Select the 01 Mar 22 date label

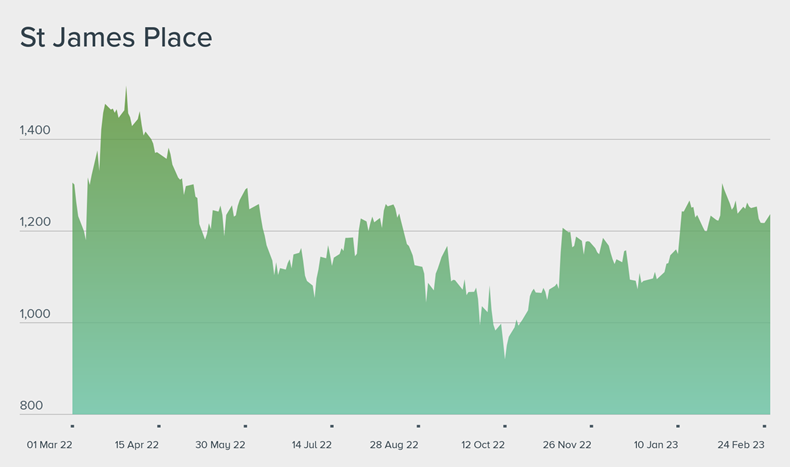49,445
